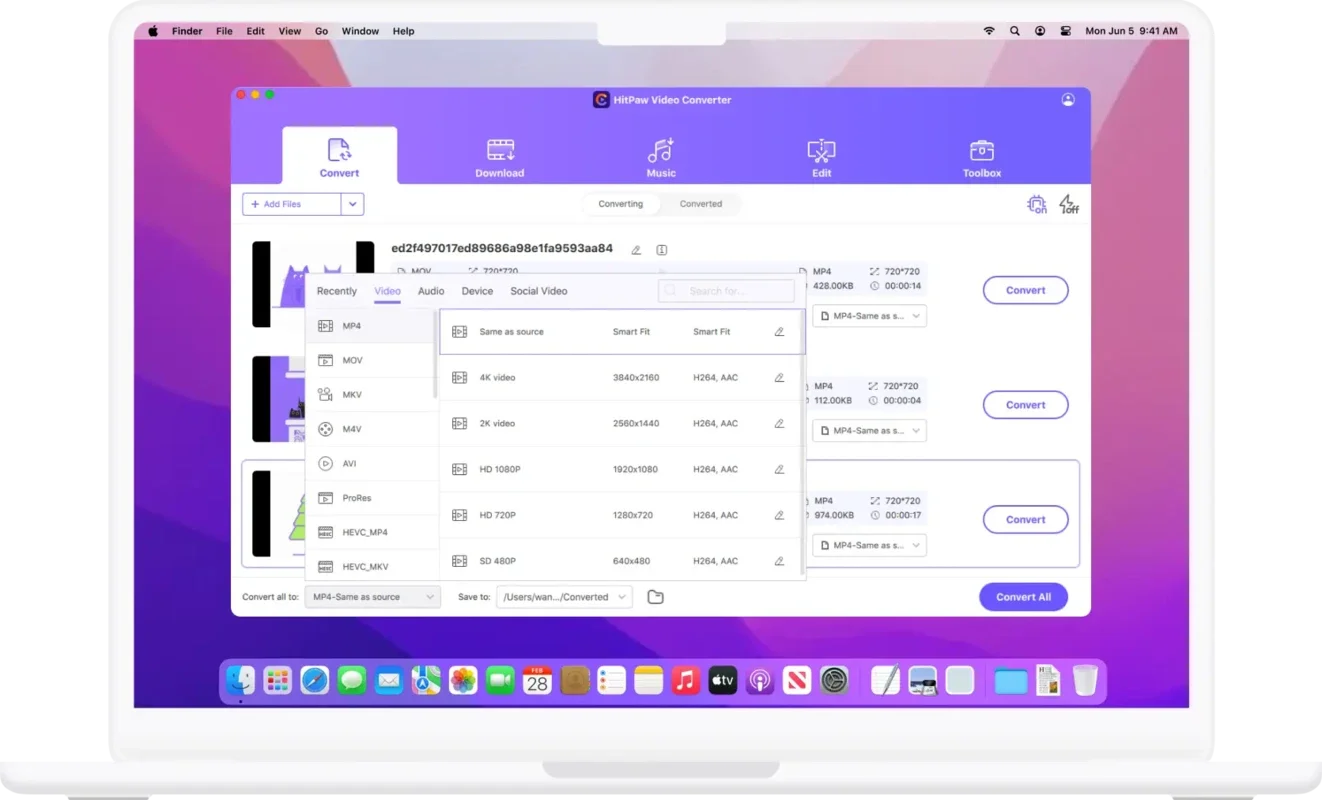Open the Save to path dropdown
Image resolution: width=1322 pixels, height=800 pixels.
point(564,597)
